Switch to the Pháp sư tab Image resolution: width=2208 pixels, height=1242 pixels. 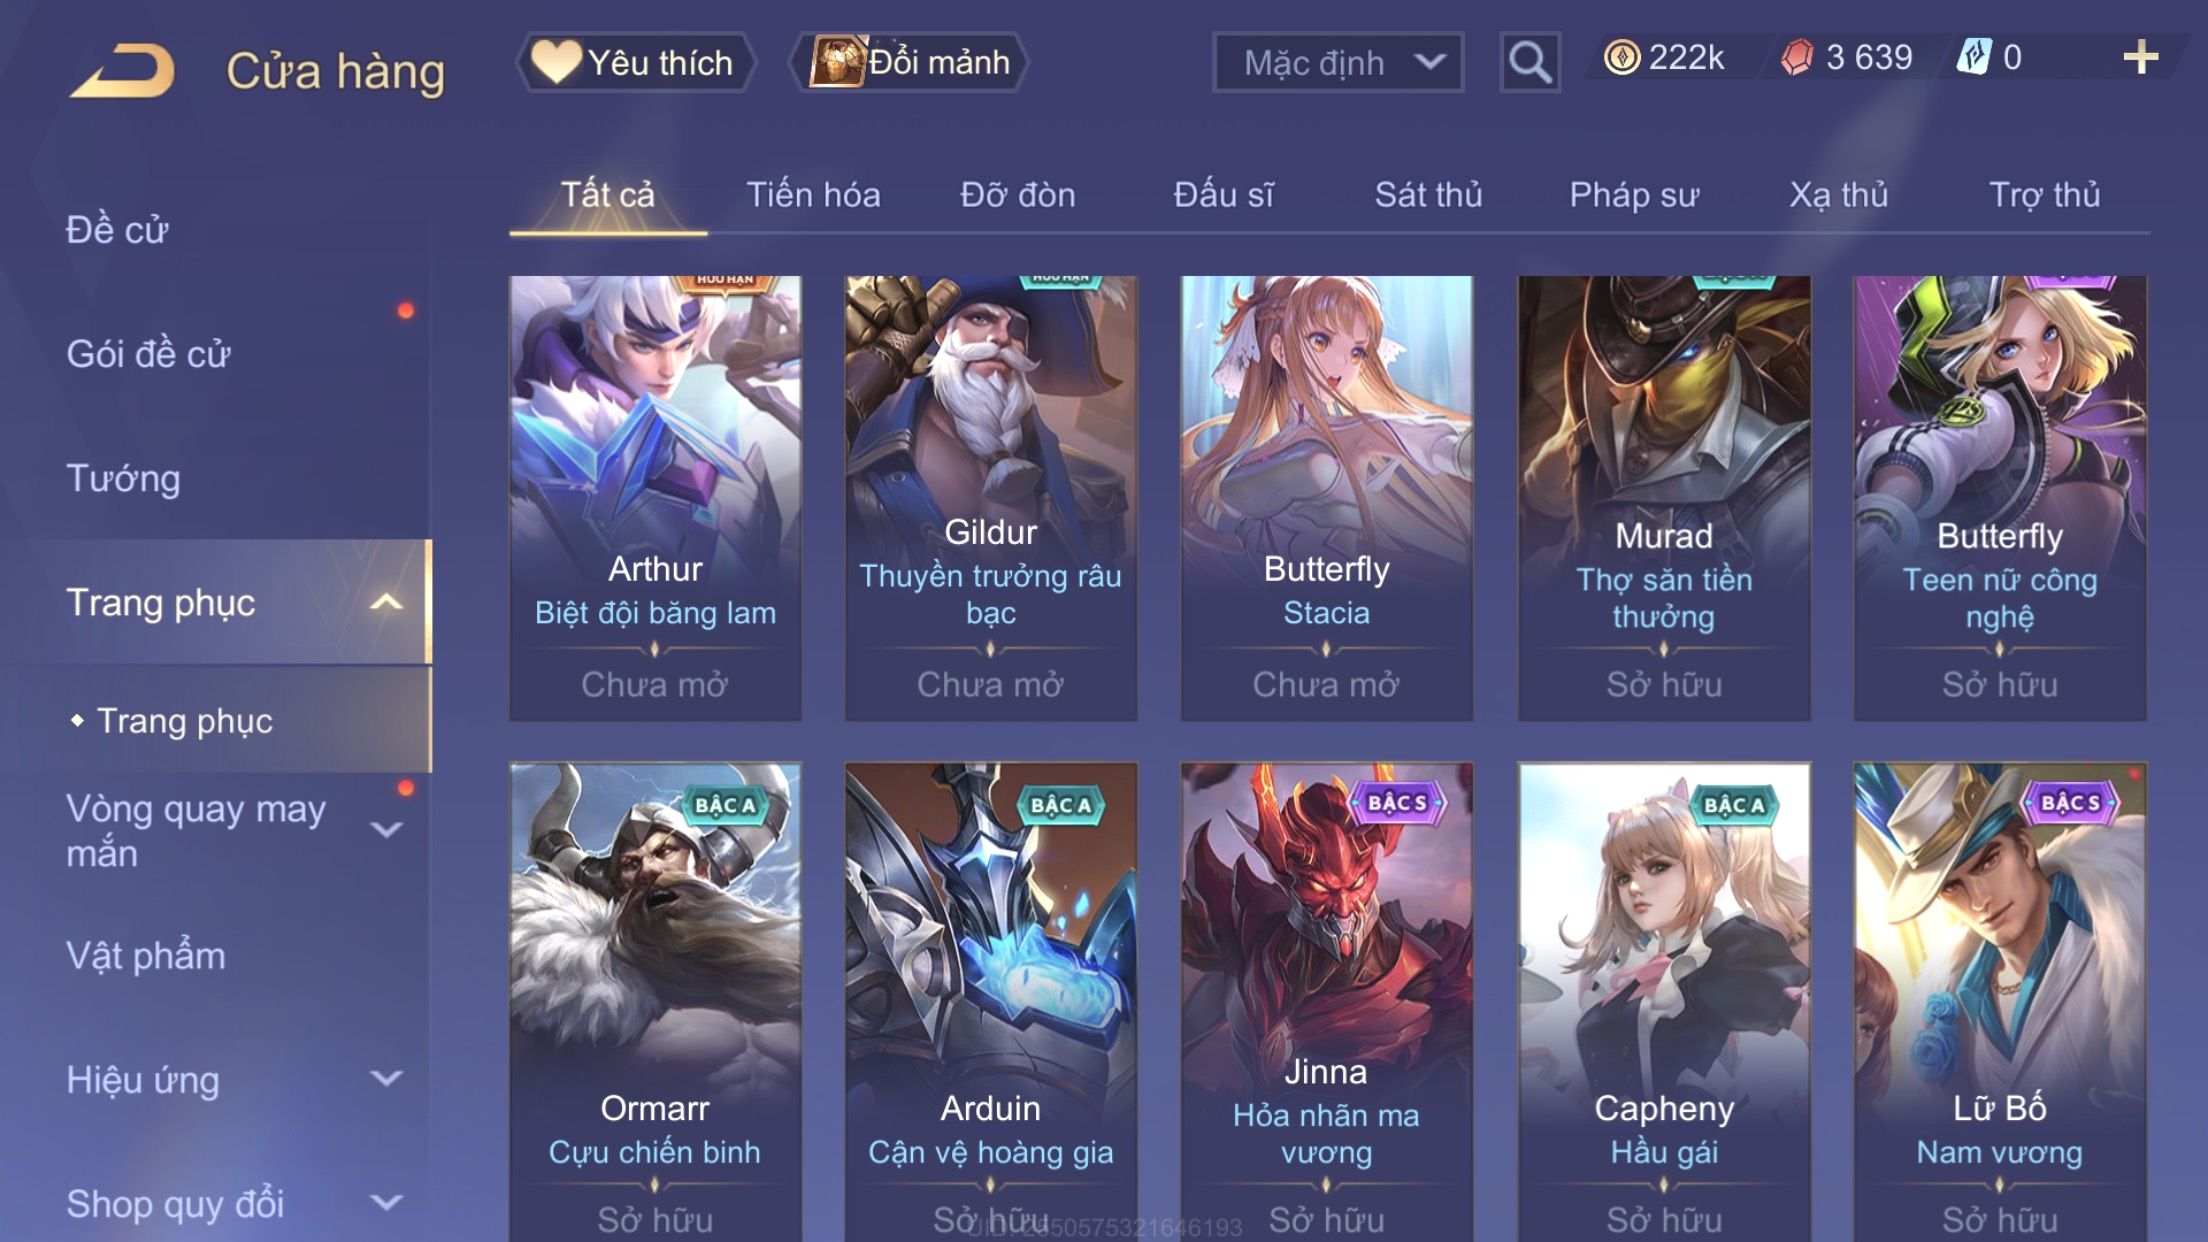1634,194
